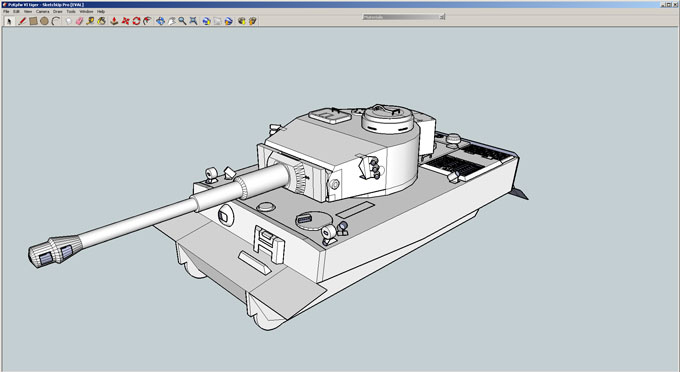Viewport: 680px width, 372px height.
Task: Activate the Rotate tool
Action: [x=136, y=21]
